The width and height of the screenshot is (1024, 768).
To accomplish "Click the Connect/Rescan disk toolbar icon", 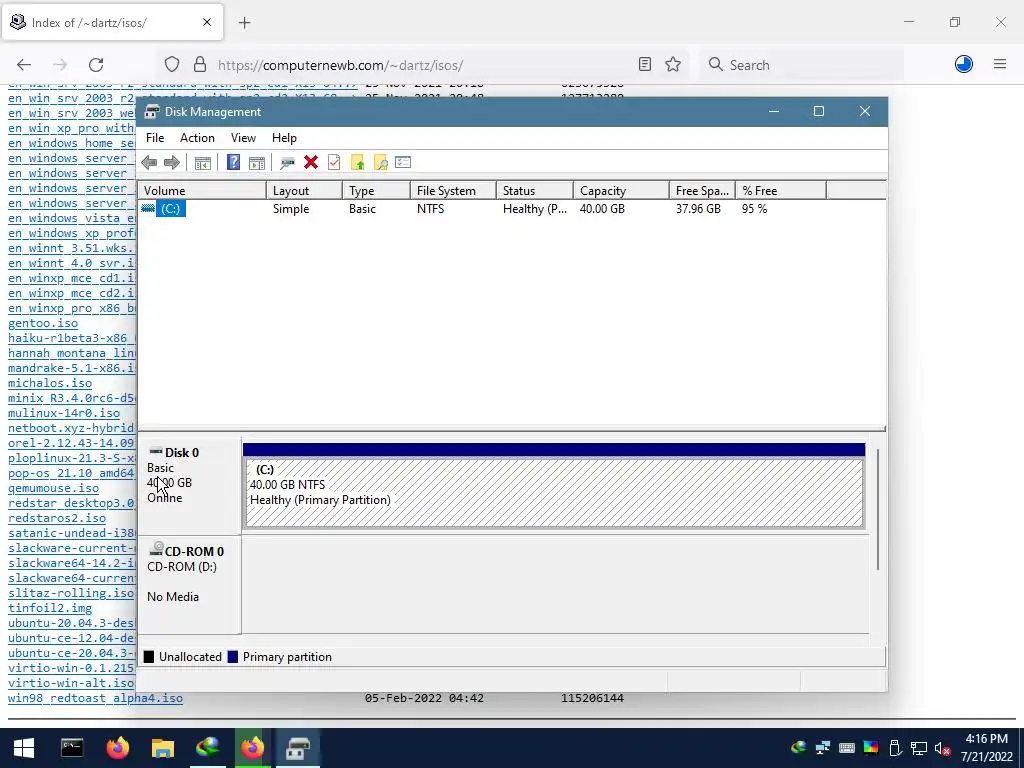I will coord(287,163).
